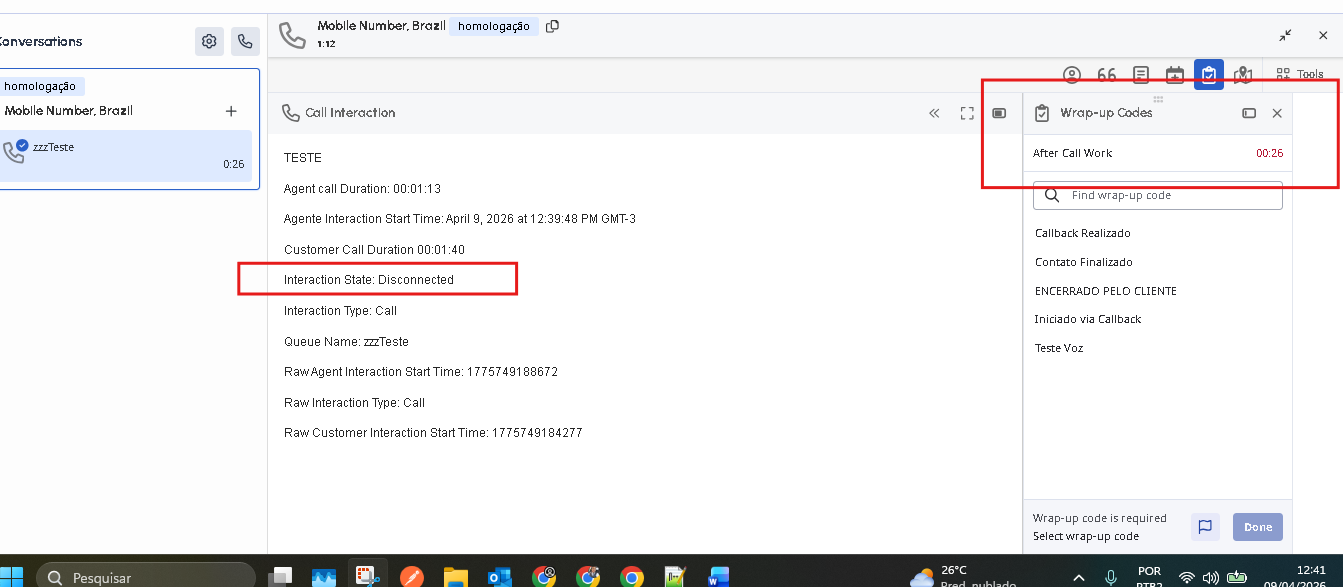The width and height of the screenshot is (1343, 587).
Task: Open File Explorer from the taskbar
Action: (455, 577)
